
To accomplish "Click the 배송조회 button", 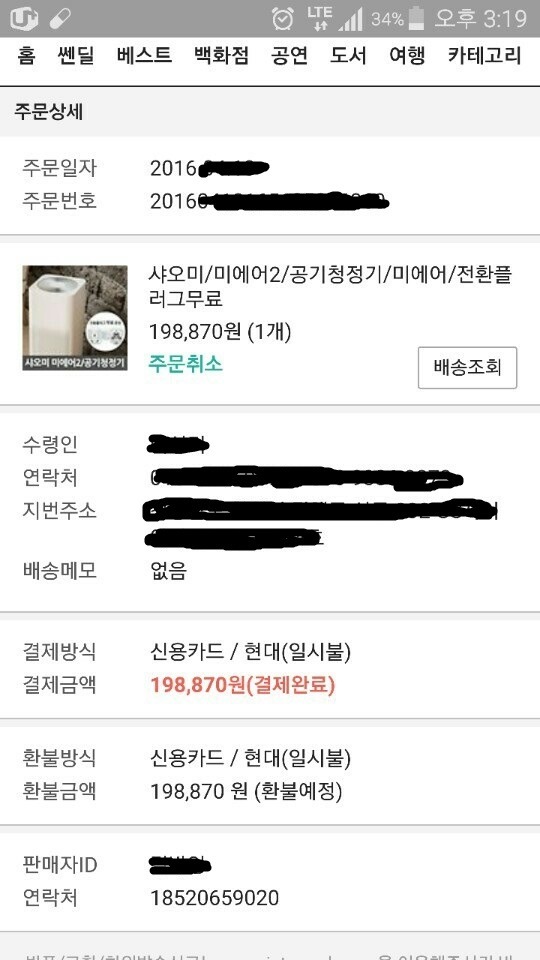I will pyautogui.click(x=468, y=367).
